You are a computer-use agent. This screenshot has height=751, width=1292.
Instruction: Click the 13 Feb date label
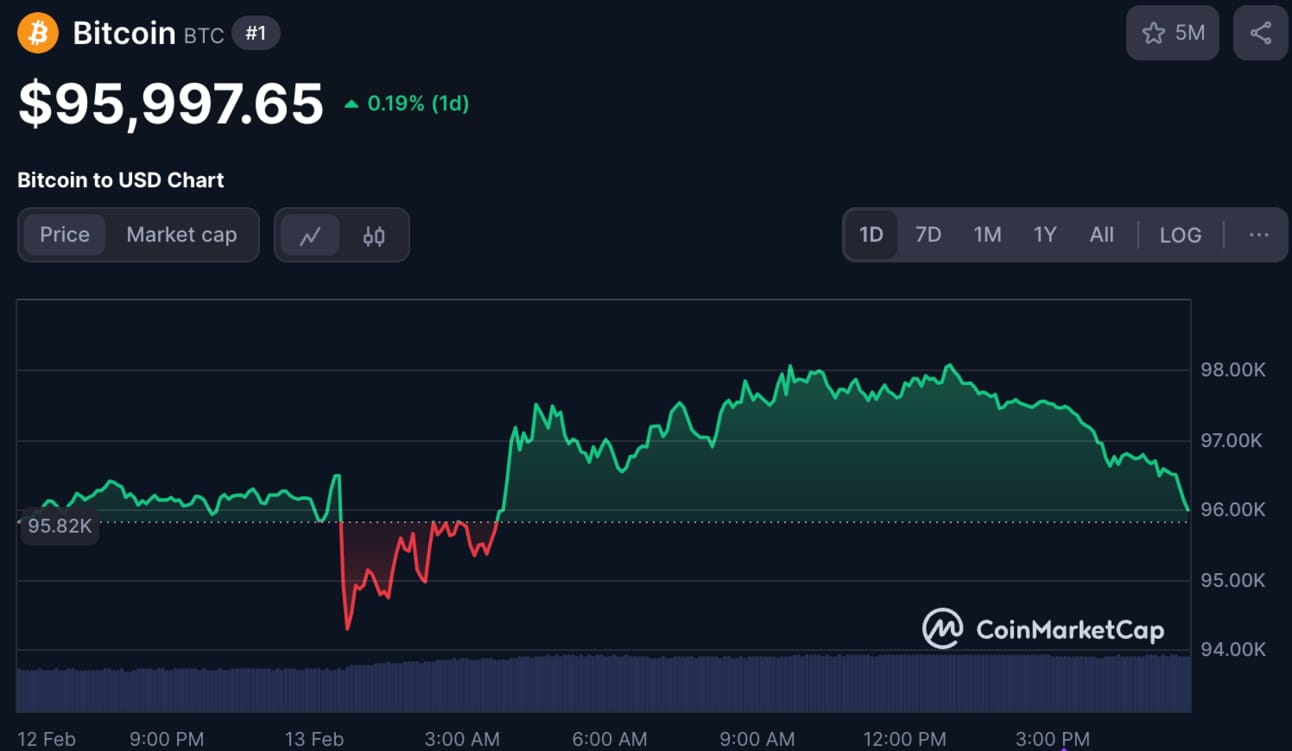(x=314, y=740)
